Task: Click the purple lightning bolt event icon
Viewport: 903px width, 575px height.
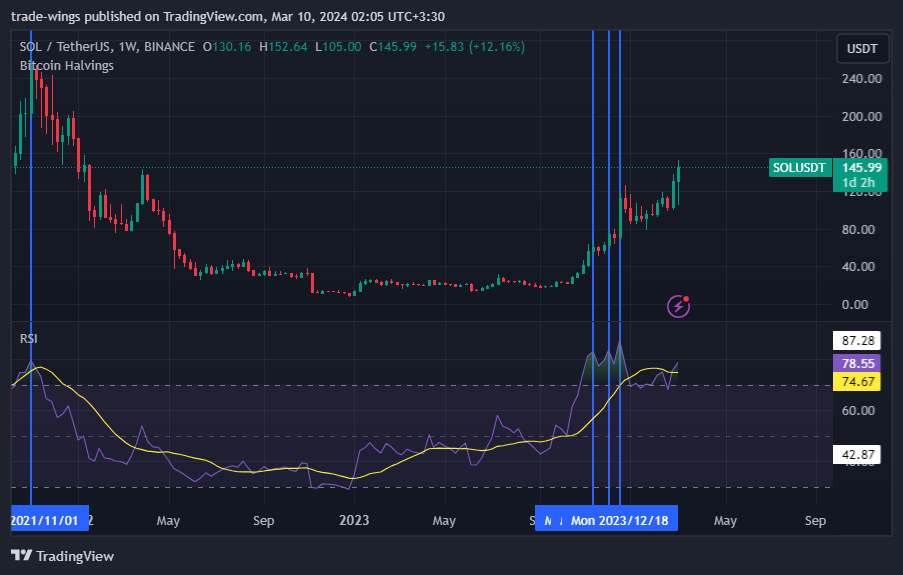Action: (x=678, y=306)
